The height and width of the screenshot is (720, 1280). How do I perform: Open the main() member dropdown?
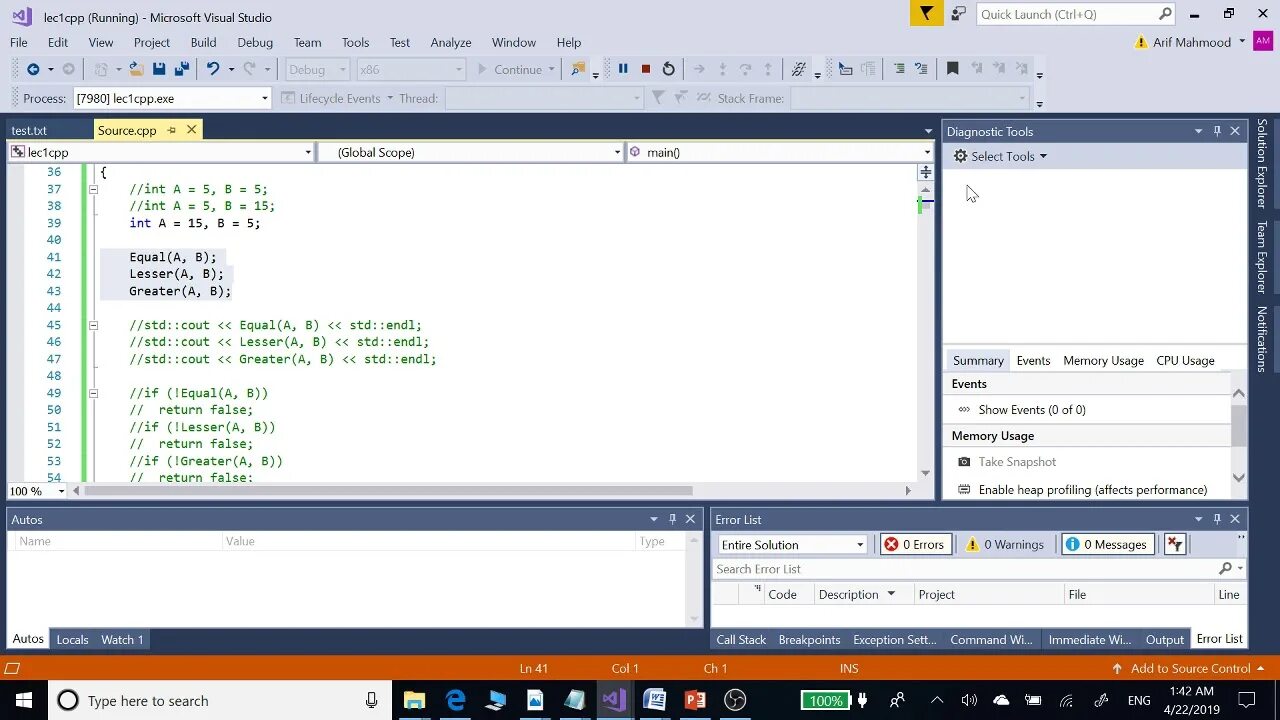point(928,152)
